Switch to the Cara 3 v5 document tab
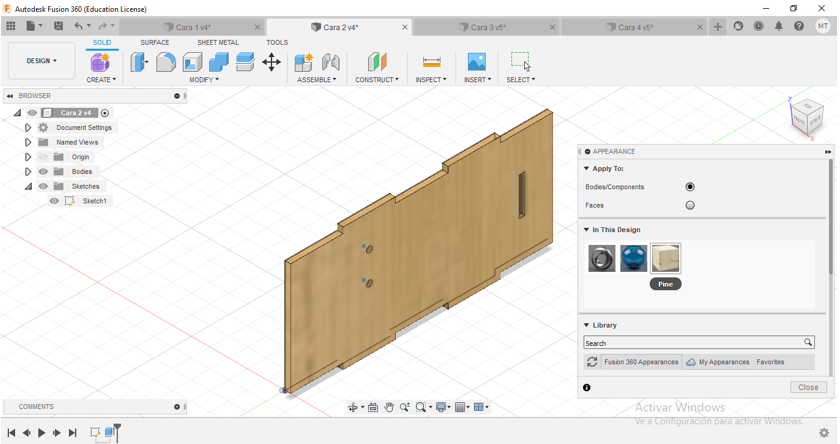The width and height of the screenshot is (840, 444). pyautogui.click(x=488, y=27)
